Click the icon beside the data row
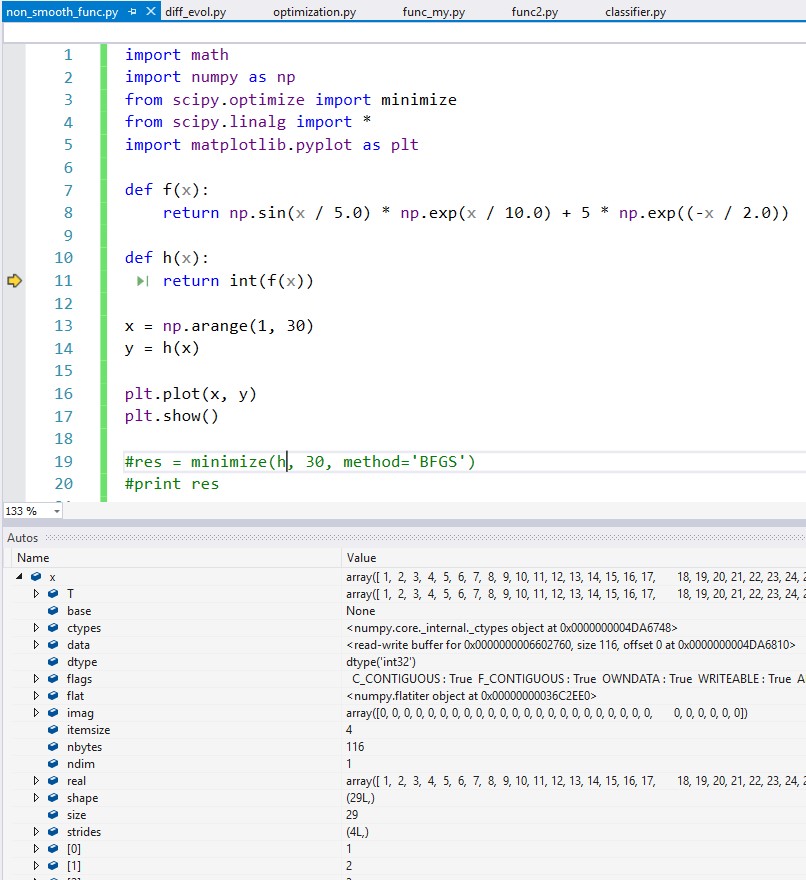This screenshot has height=880, width=806. pyautogui.click(x=53, y=644)
